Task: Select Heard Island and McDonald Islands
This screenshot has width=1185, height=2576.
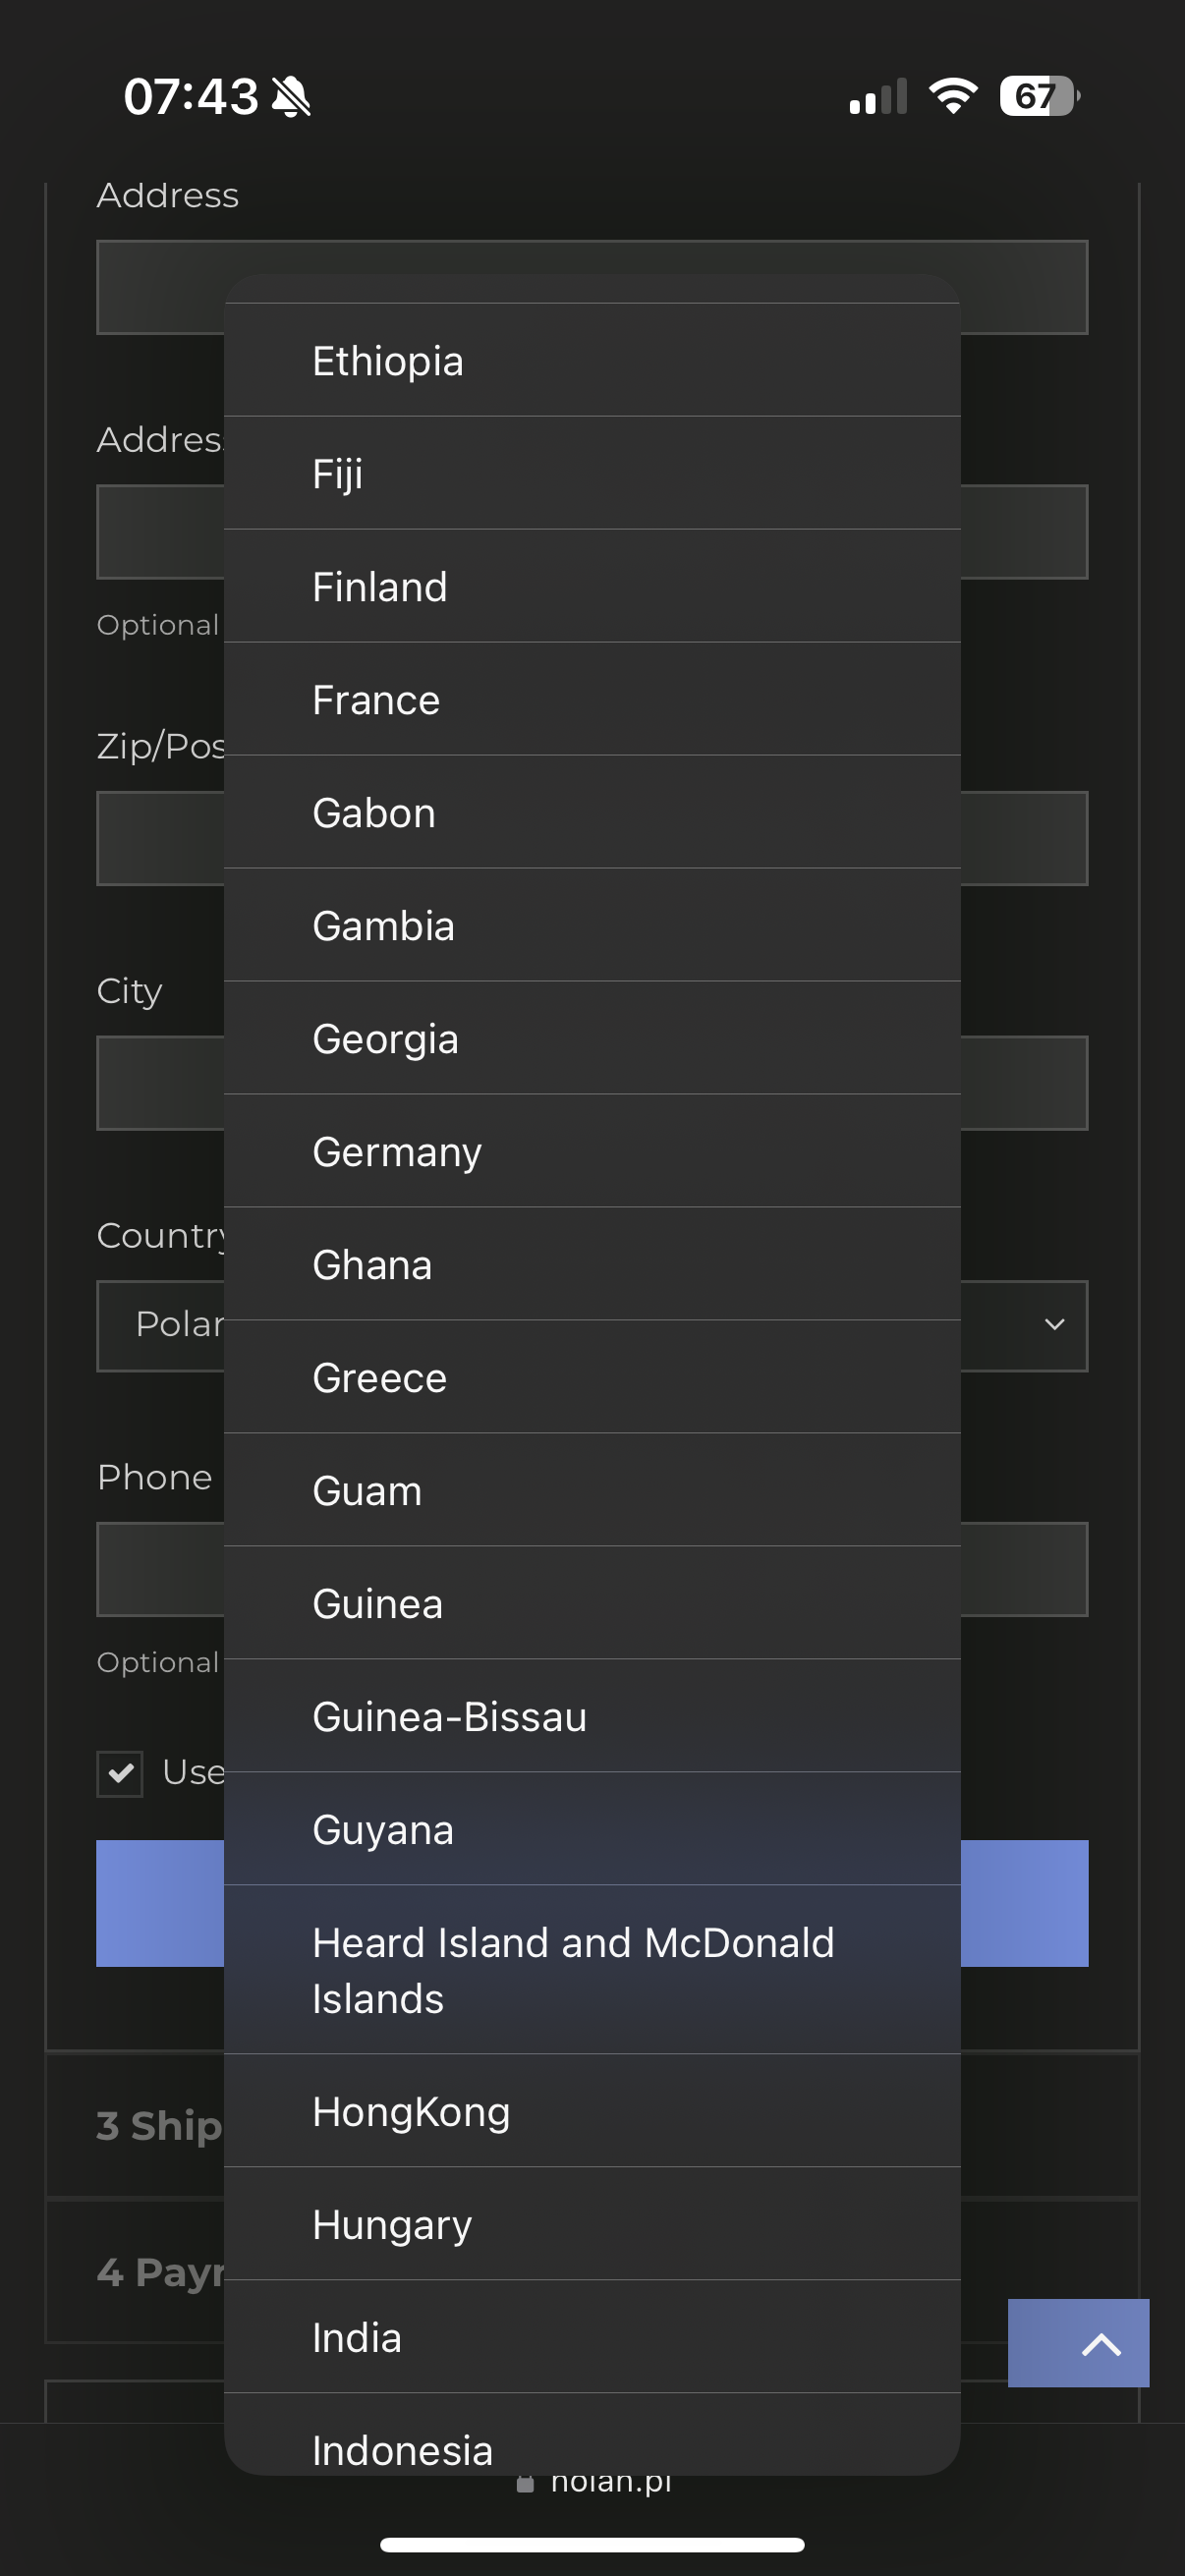Action: tap(590, 1970)
